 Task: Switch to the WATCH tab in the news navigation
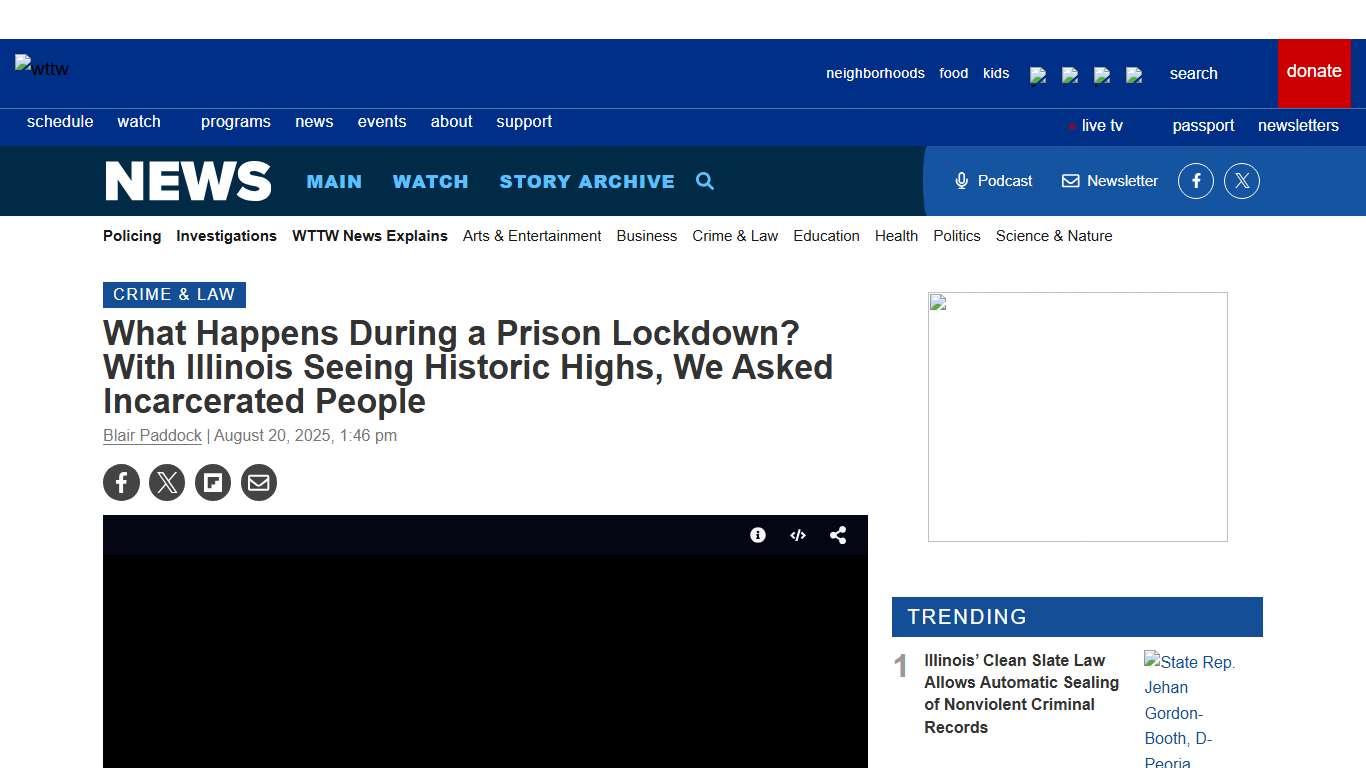pyautogui.click(x=430, y=181)
